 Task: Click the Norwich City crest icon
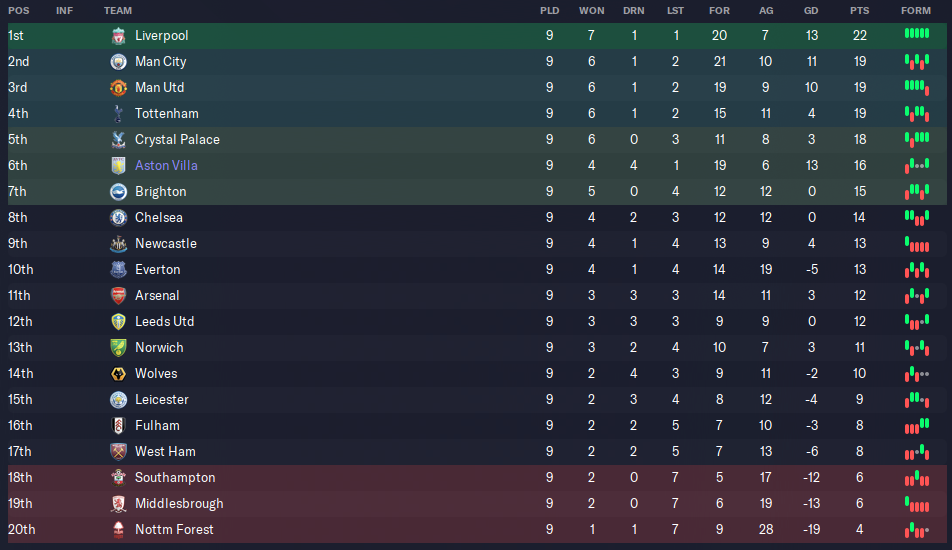pyautogui.click(x=118, y=348)
